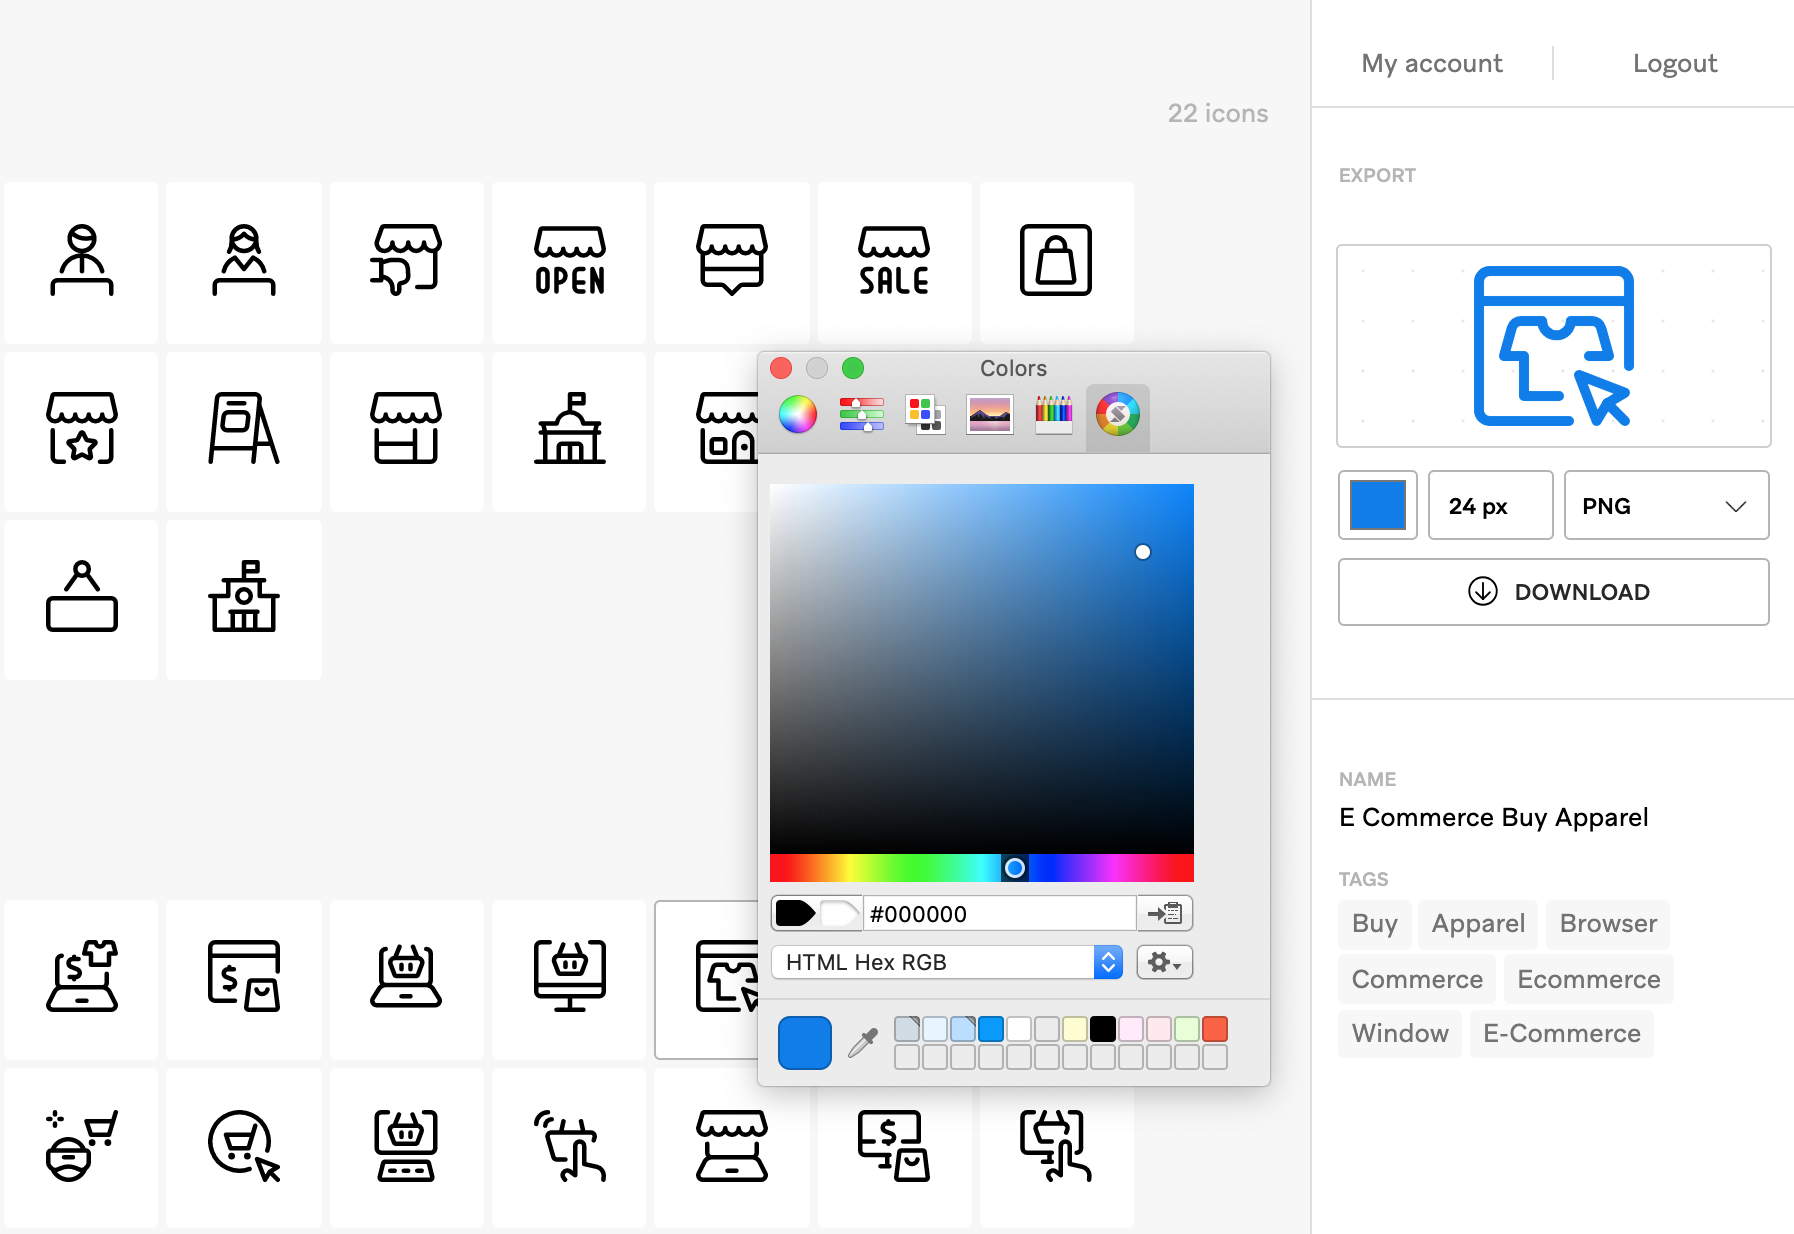This screenshot has height=1234, width=1794.
Task: Click the shopping bag icon
Action: click(1056, 262)
